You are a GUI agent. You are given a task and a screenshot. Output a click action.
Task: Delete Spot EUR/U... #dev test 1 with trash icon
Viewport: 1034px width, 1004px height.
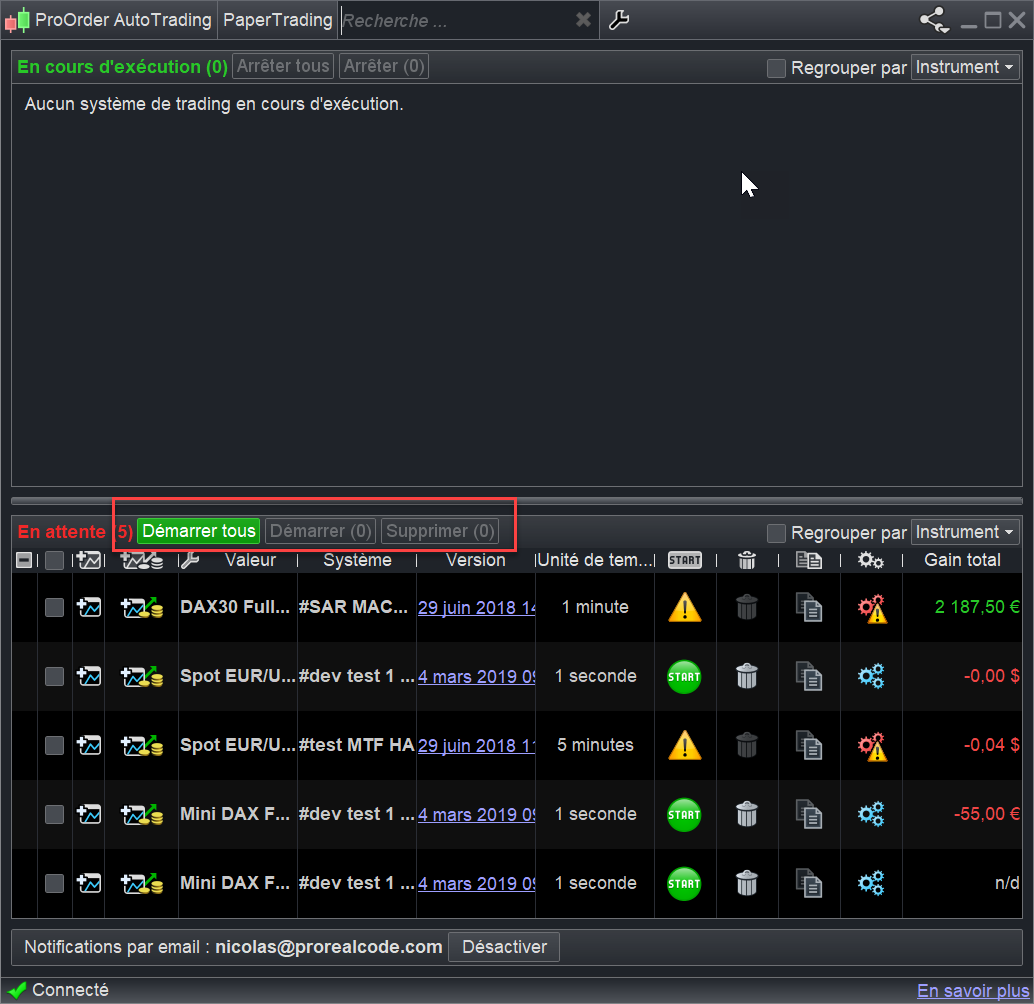coord(746,676)
